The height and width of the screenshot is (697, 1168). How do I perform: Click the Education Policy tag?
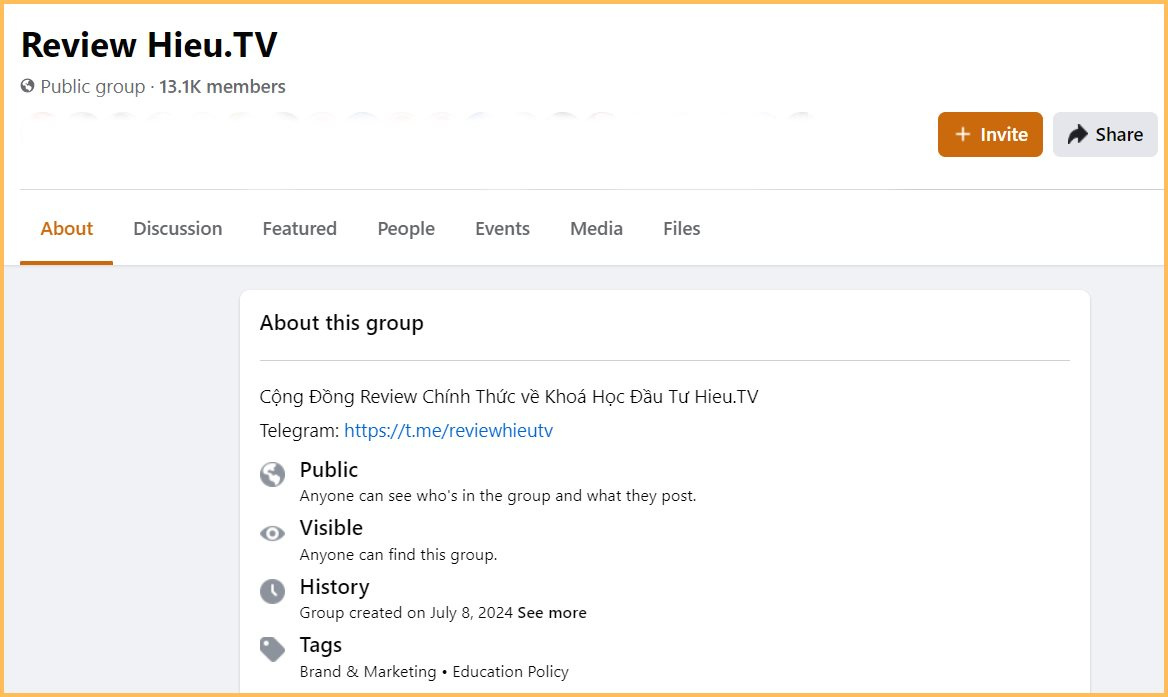click(x=510, y=672)
